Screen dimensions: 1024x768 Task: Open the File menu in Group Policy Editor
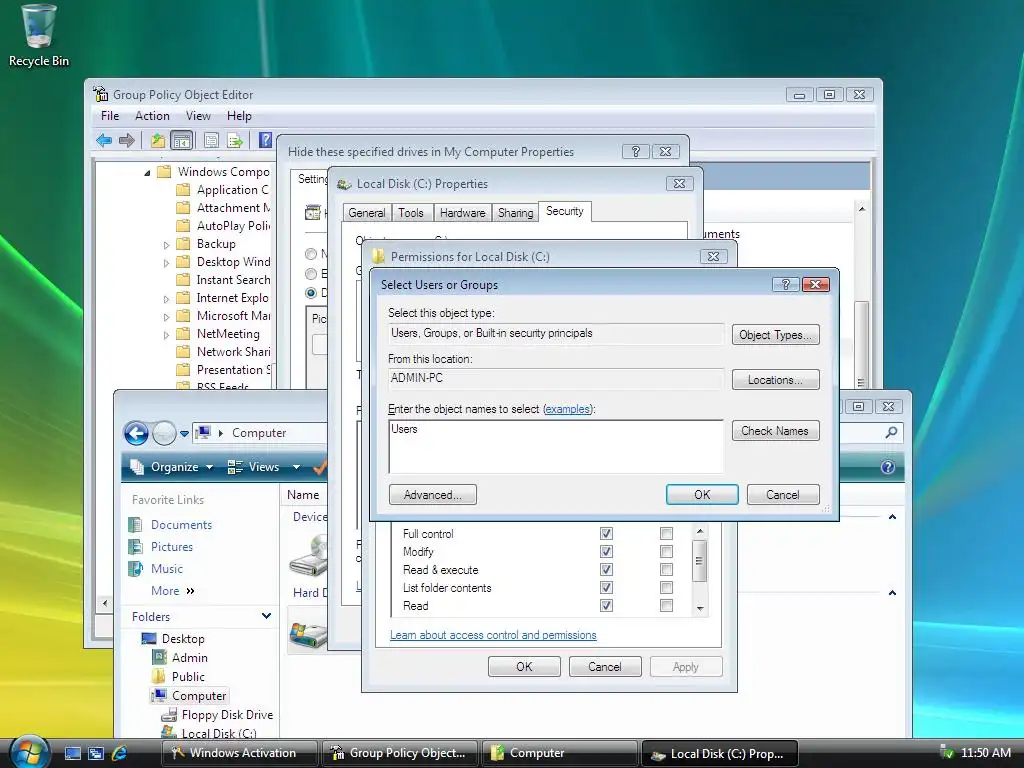tap(110, 116)
